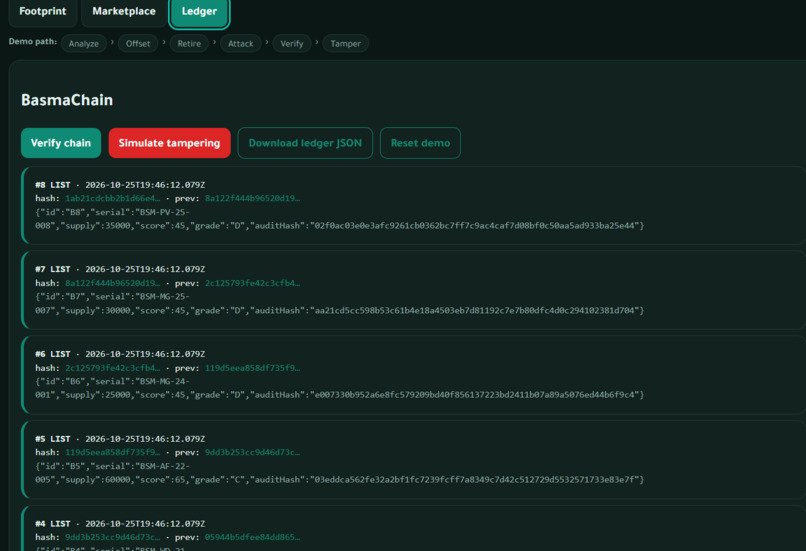Open the Marketplace tab
806x551 pixels.
tap(124, 11)
